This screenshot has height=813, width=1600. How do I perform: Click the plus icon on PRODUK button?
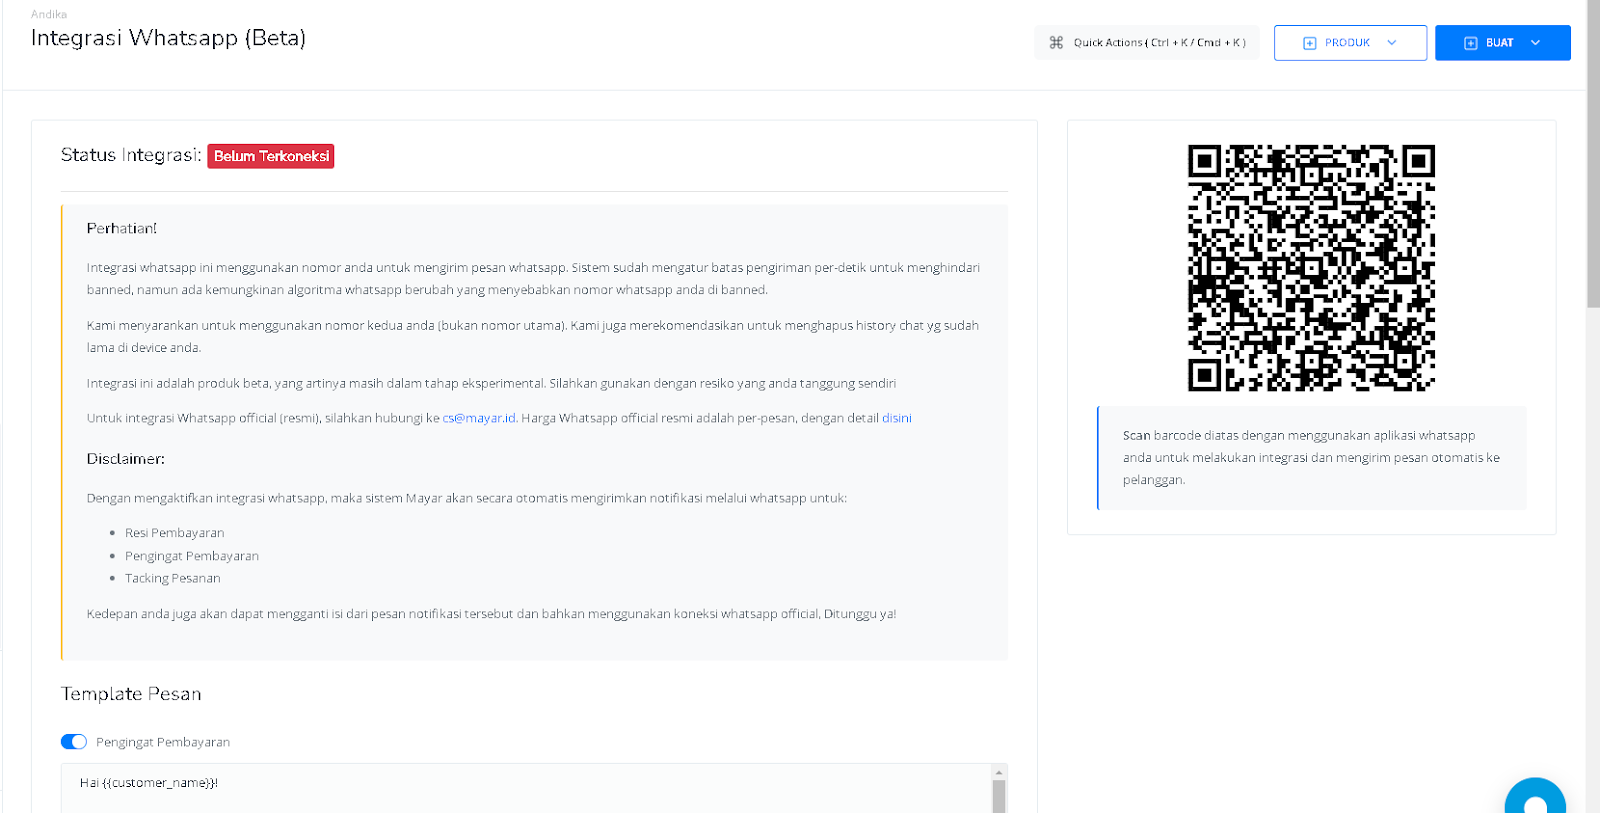pos(1309,43)
